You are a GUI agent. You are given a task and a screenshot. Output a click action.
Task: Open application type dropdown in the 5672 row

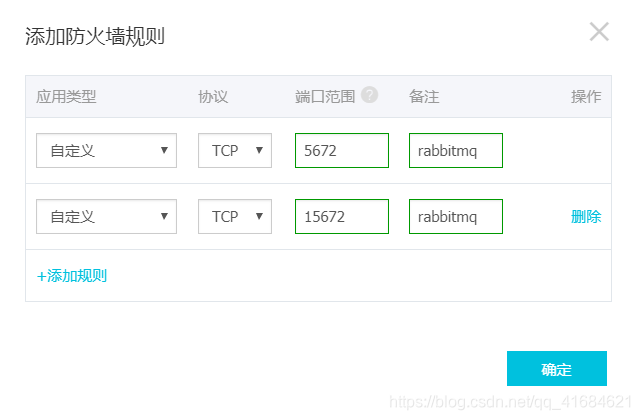pyautogui.click(x=106, y=151)
